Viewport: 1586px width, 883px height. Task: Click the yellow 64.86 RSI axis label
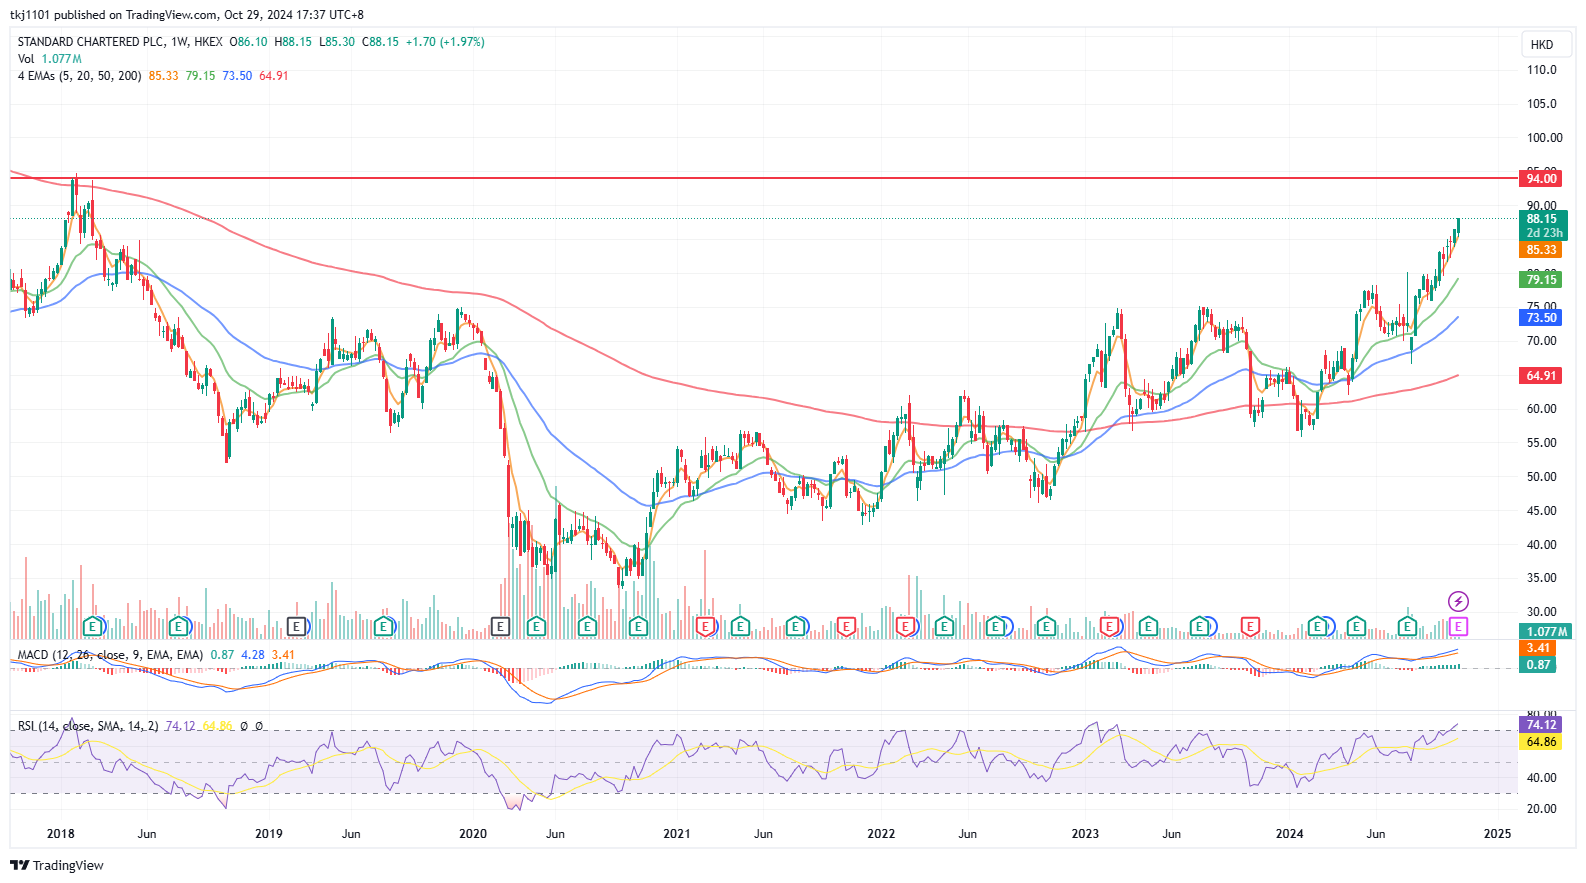[1541, 742]
